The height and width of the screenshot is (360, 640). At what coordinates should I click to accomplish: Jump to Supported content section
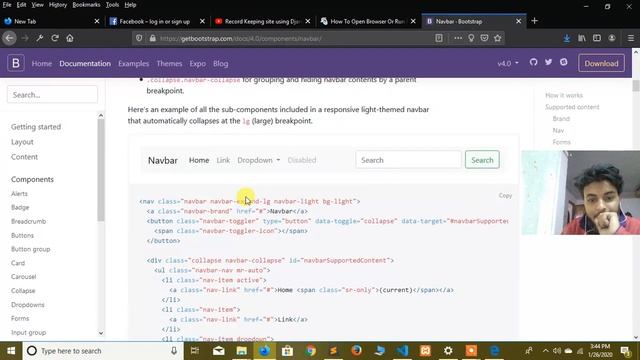[x=572, y=107]
